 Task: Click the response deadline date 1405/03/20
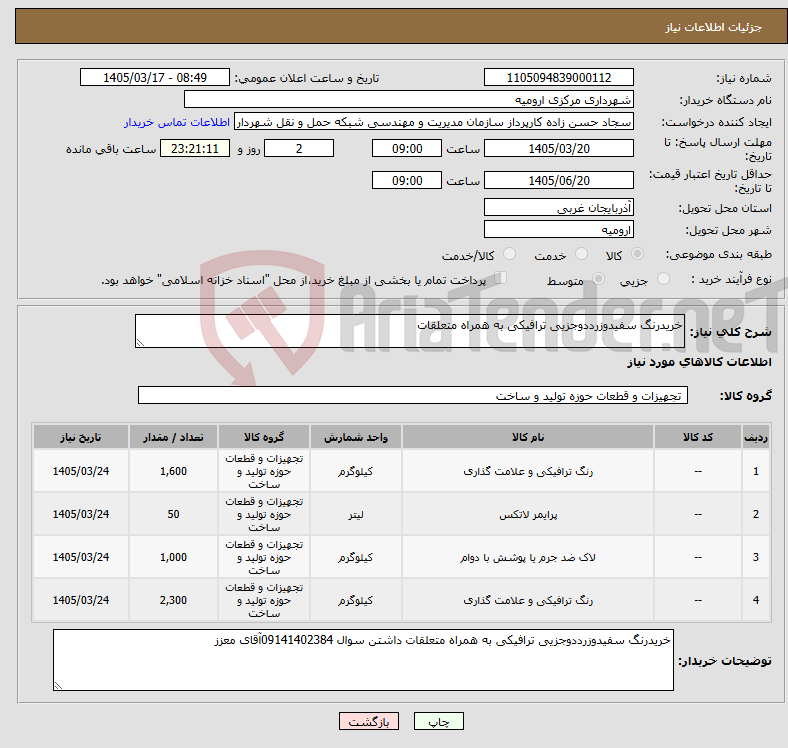tap(558, 148)
